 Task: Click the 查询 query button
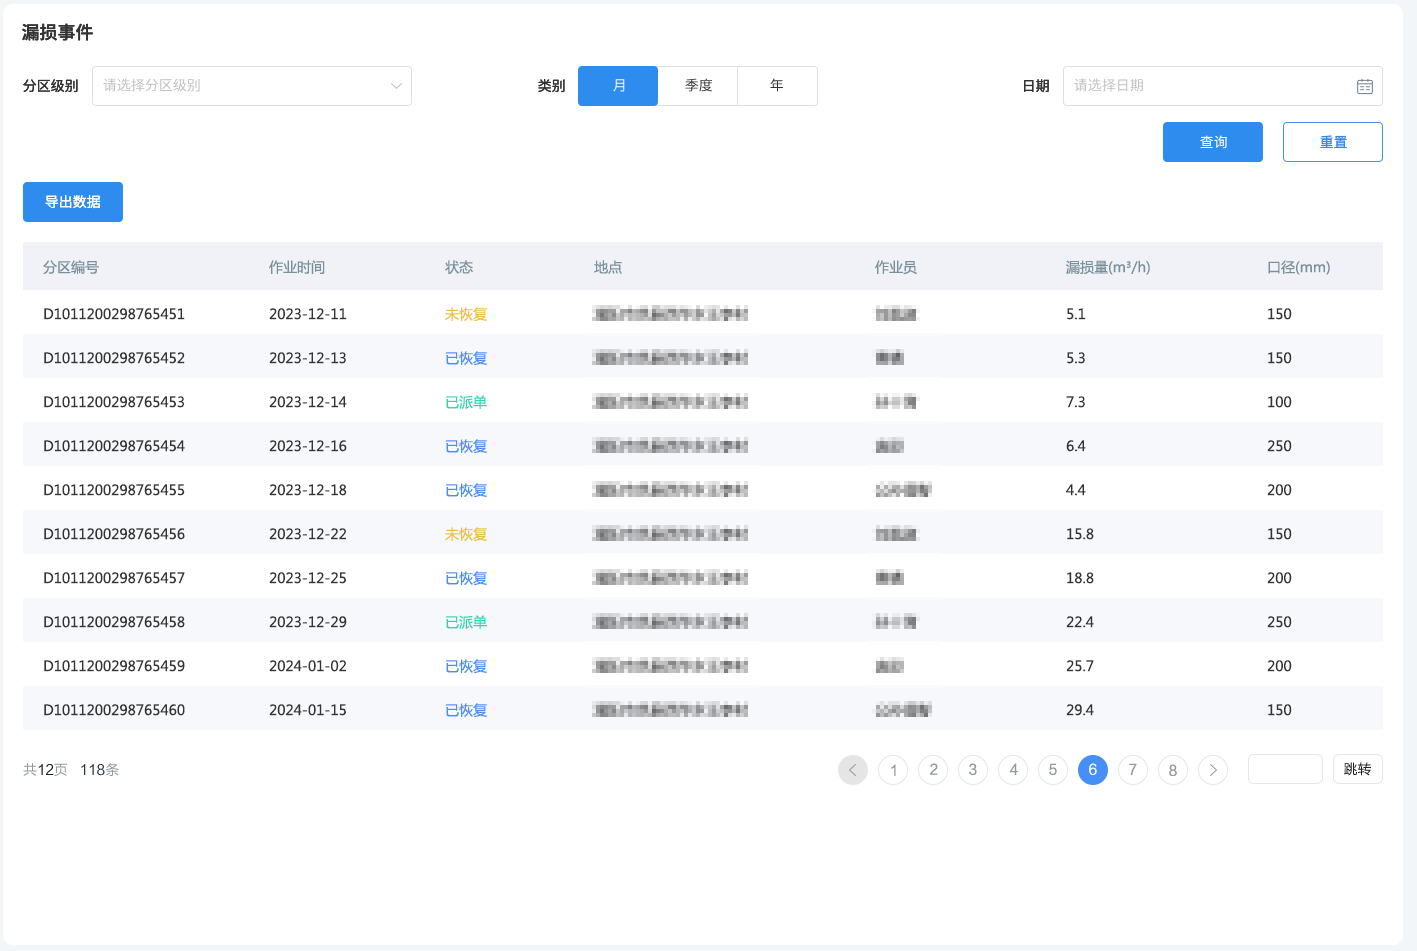coord(1212,141)
